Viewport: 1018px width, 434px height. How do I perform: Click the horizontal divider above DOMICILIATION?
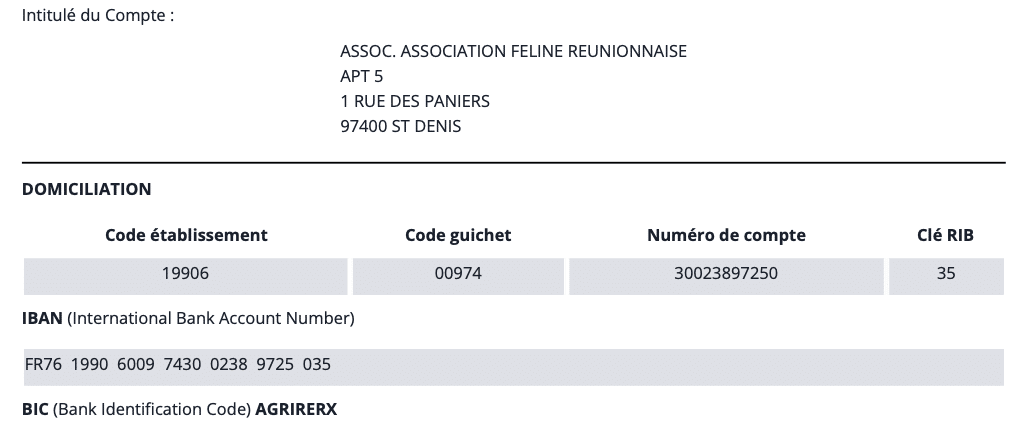point(512,162)
